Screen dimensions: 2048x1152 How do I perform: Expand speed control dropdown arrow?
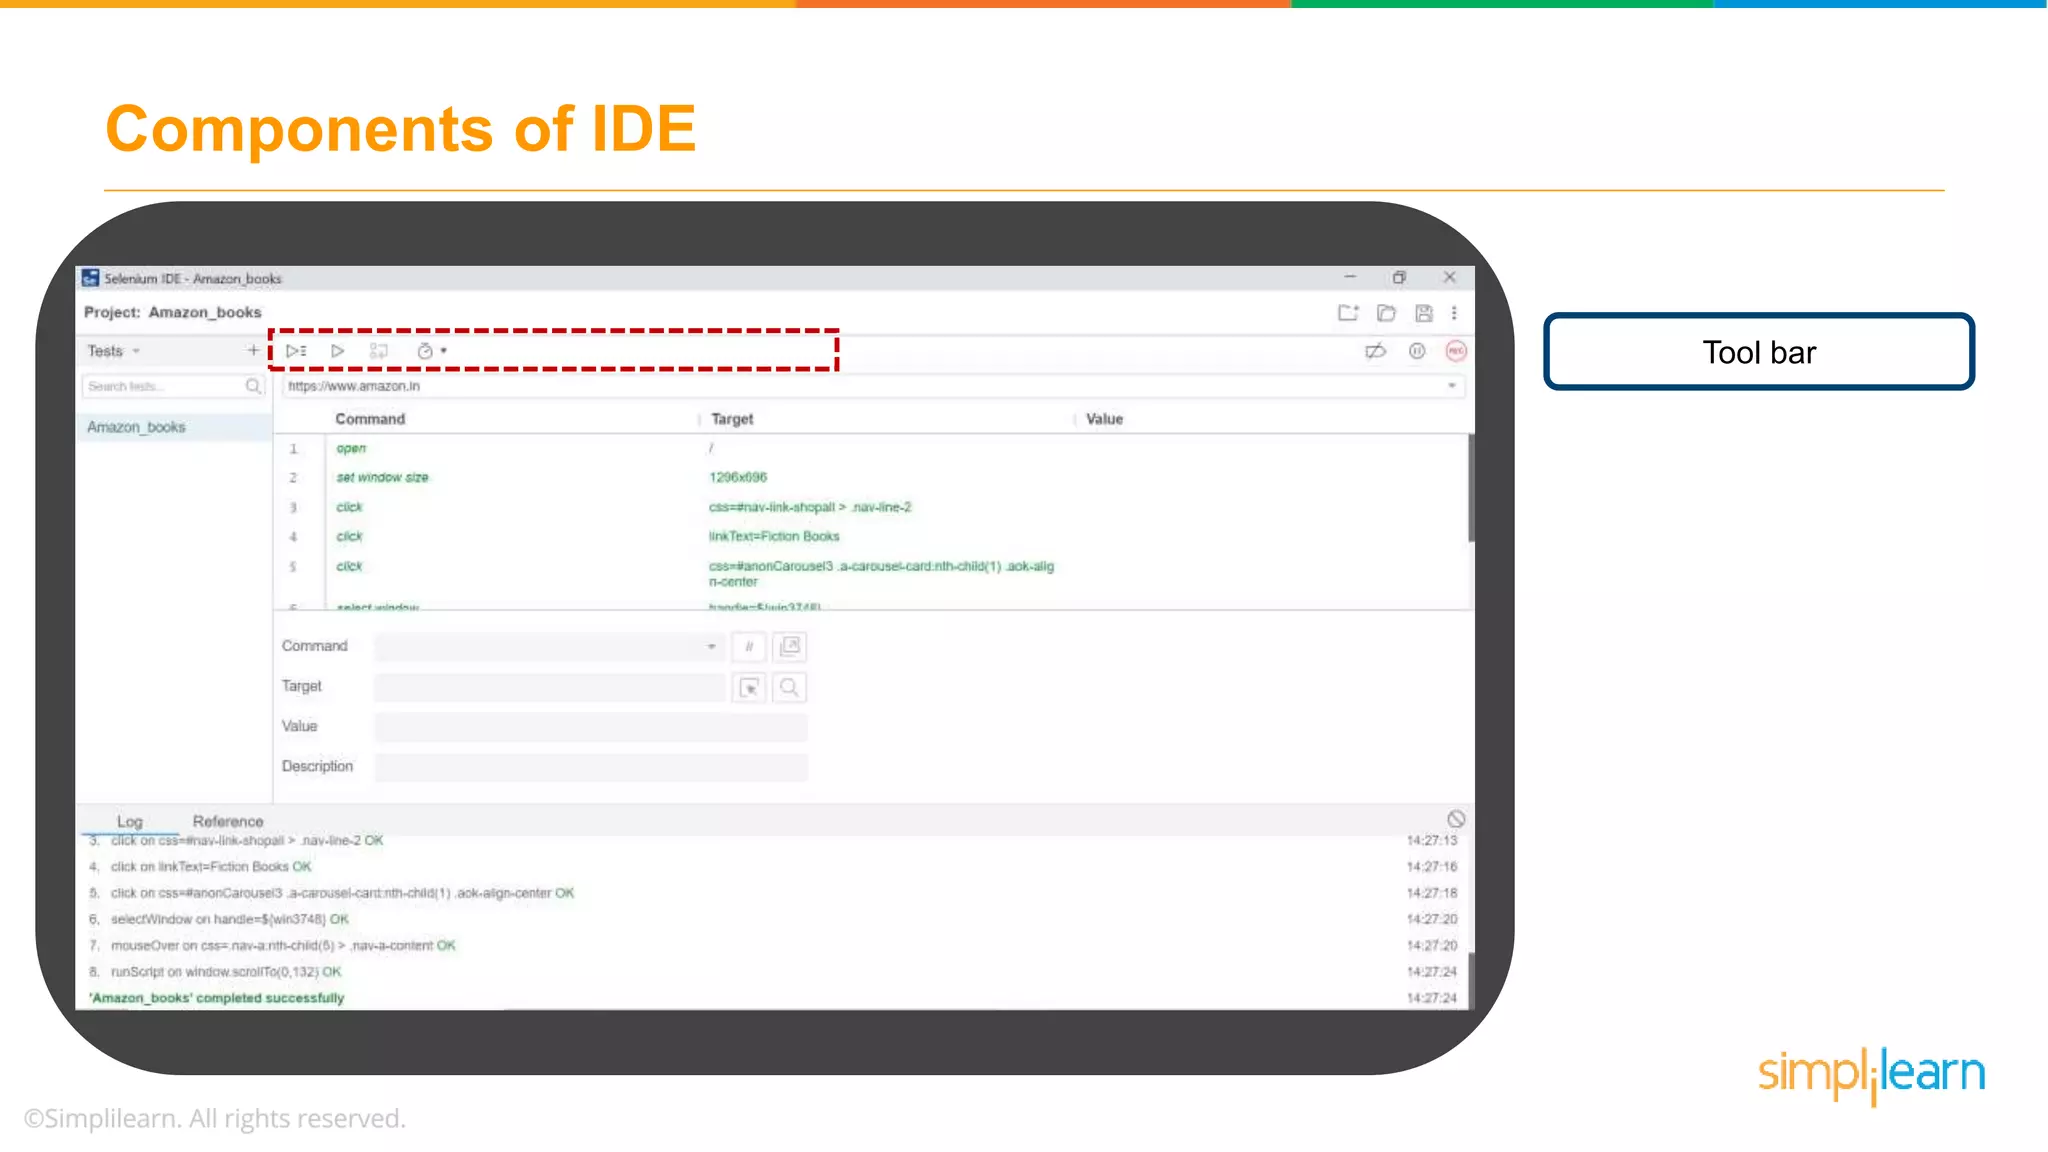coord(444,351)
